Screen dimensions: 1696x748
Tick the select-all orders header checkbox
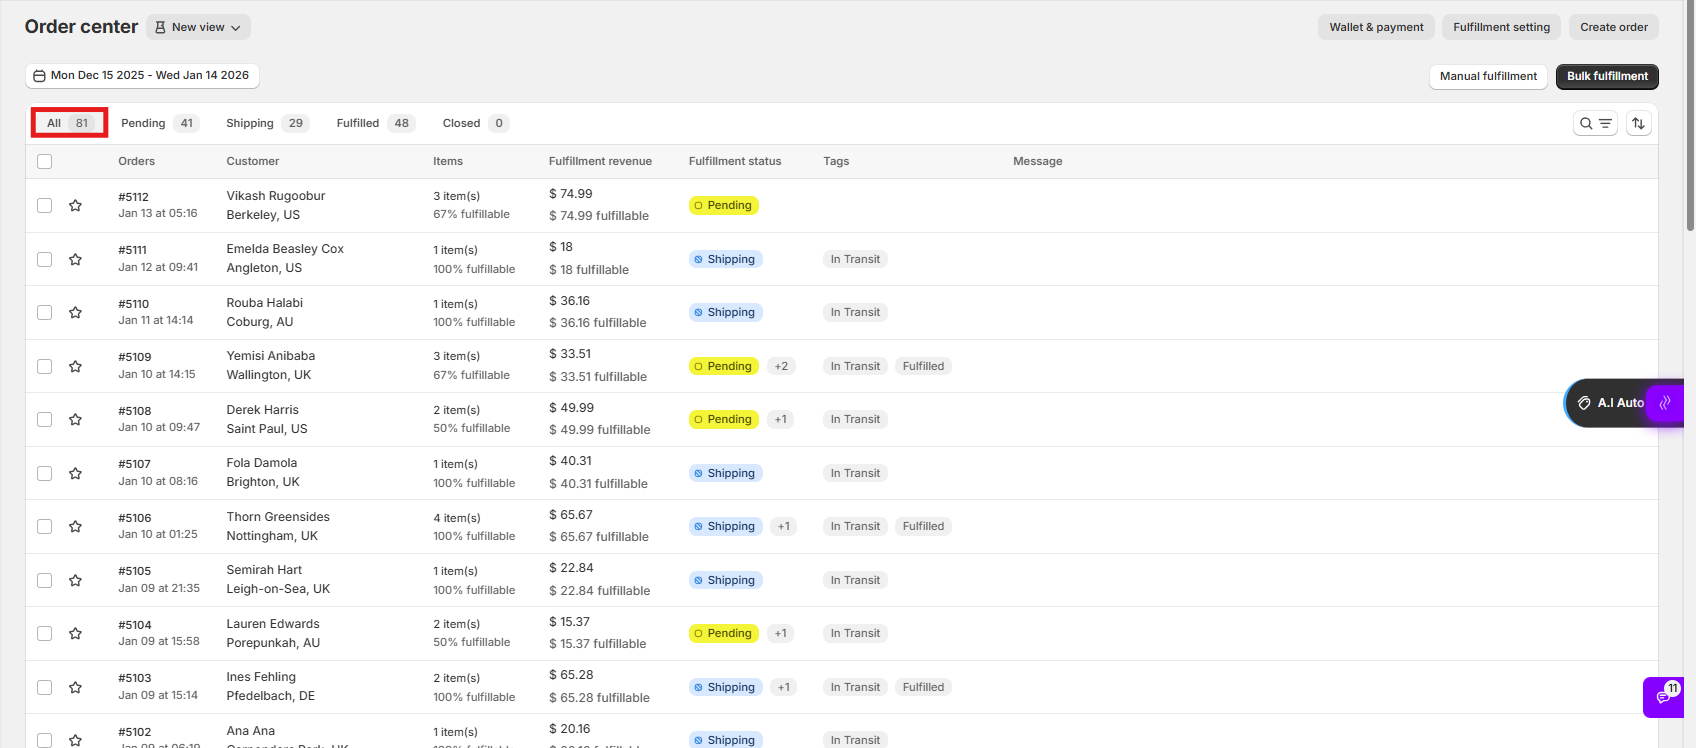point(44,161)
